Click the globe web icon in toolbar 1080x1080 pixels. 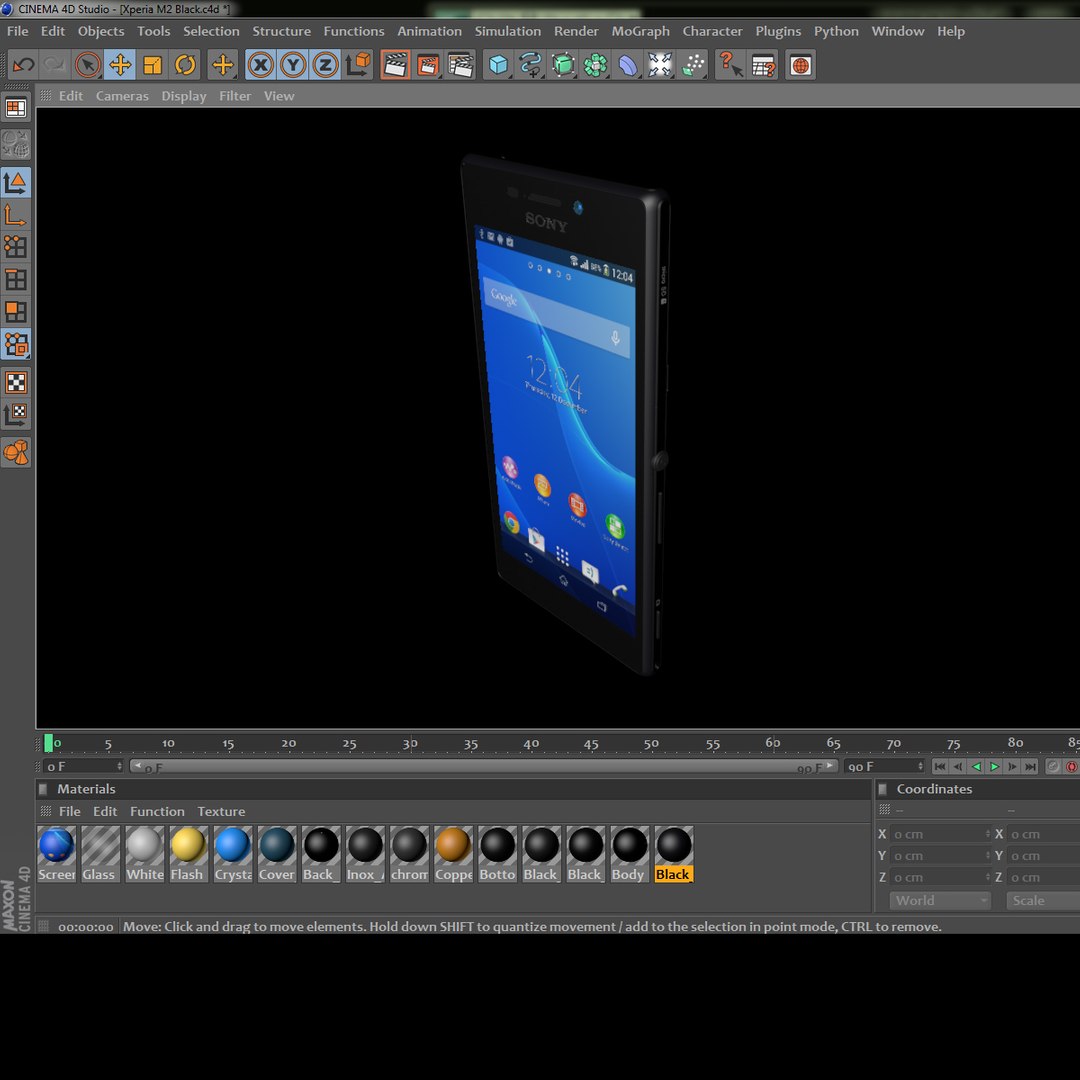[x=800, y=65]
